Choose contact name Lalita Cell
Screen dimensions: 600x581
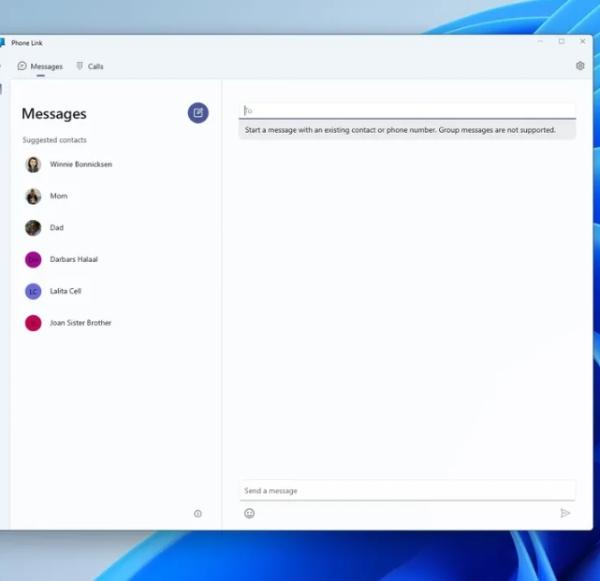pyautogui.click(x=65, y=291)
